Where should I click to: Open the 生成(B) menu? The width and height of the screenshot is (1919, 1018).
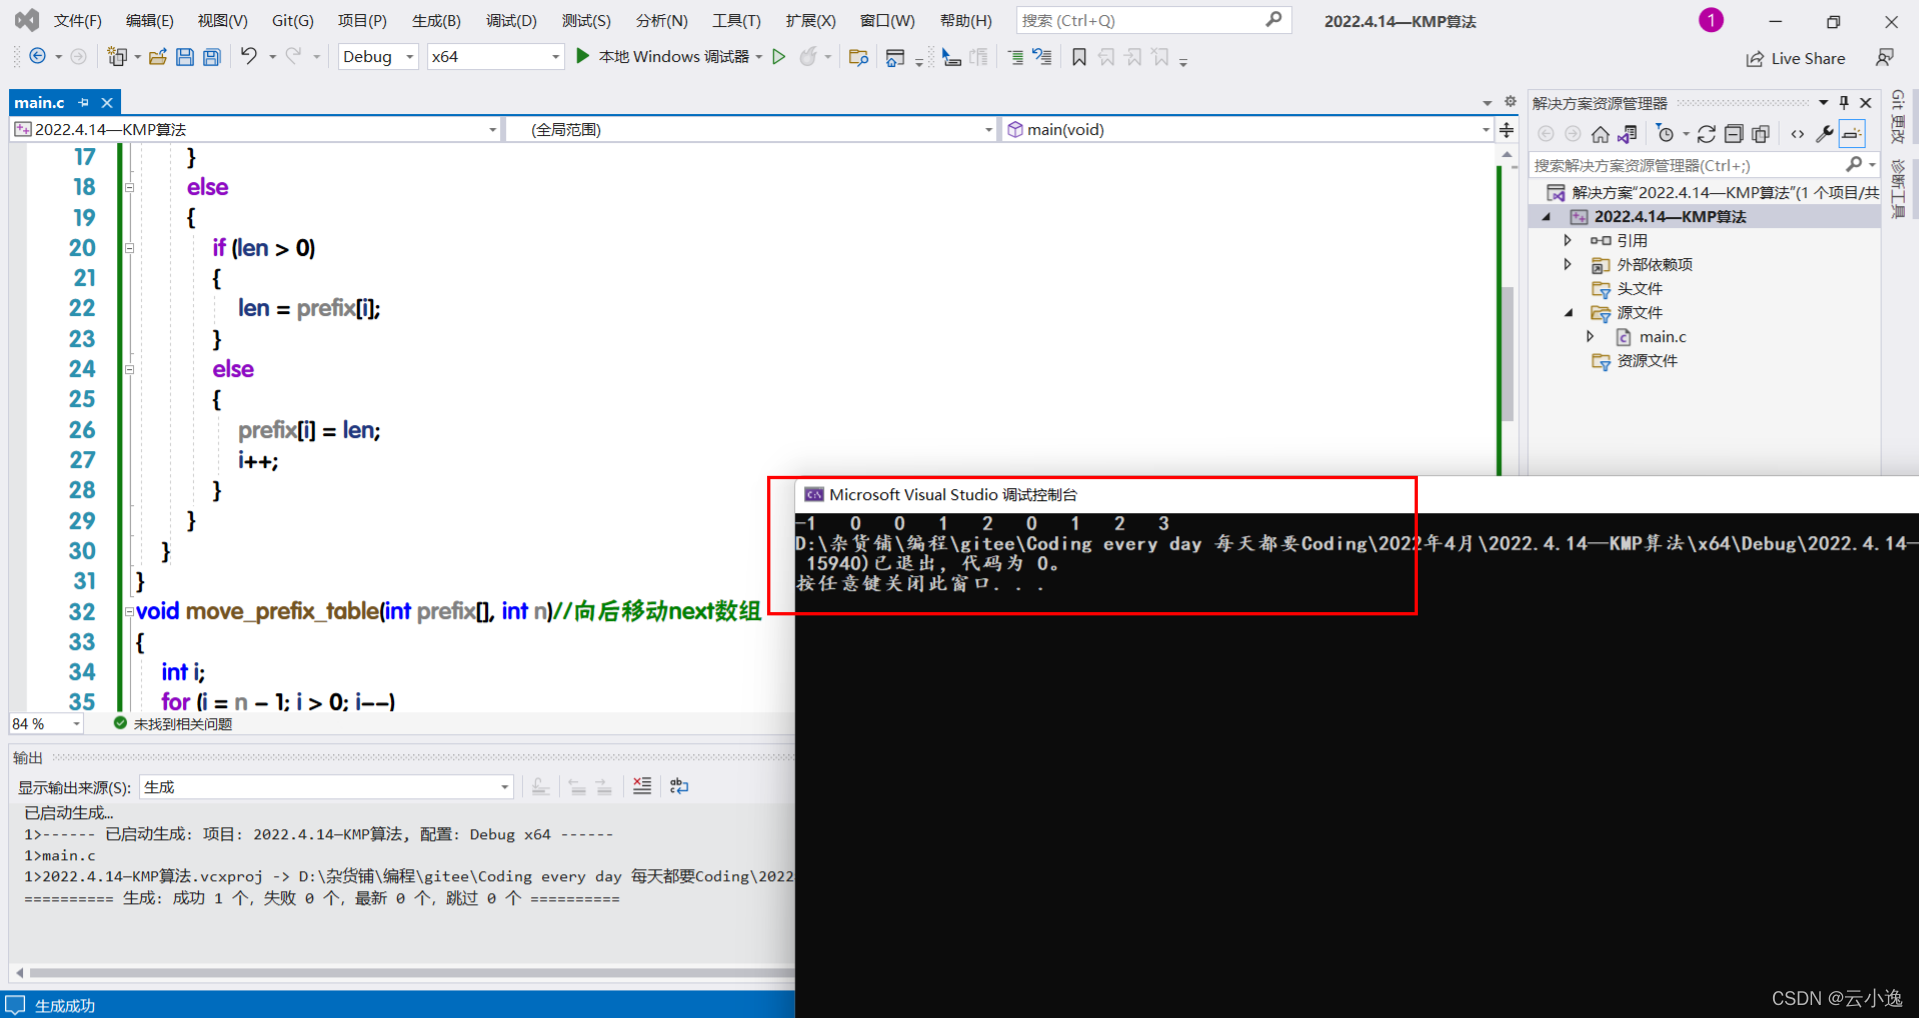[436, 20]
